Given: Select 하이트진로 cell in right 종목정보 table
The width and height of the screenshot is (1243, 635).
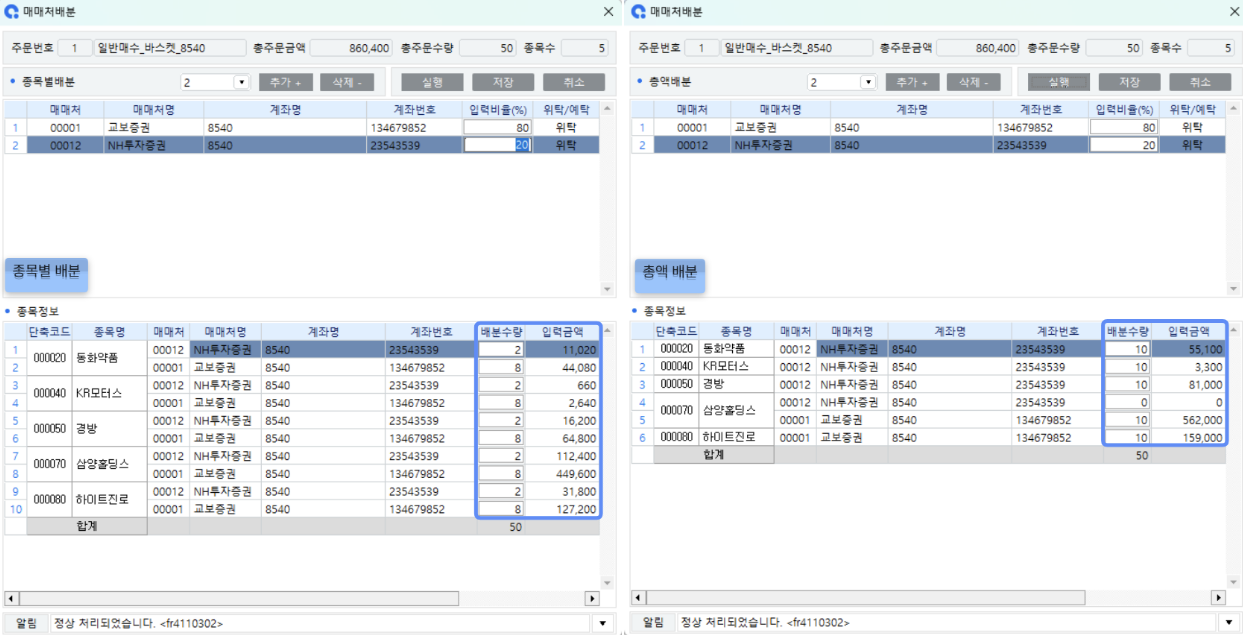Looking at the screenshot, I should 737,437.
